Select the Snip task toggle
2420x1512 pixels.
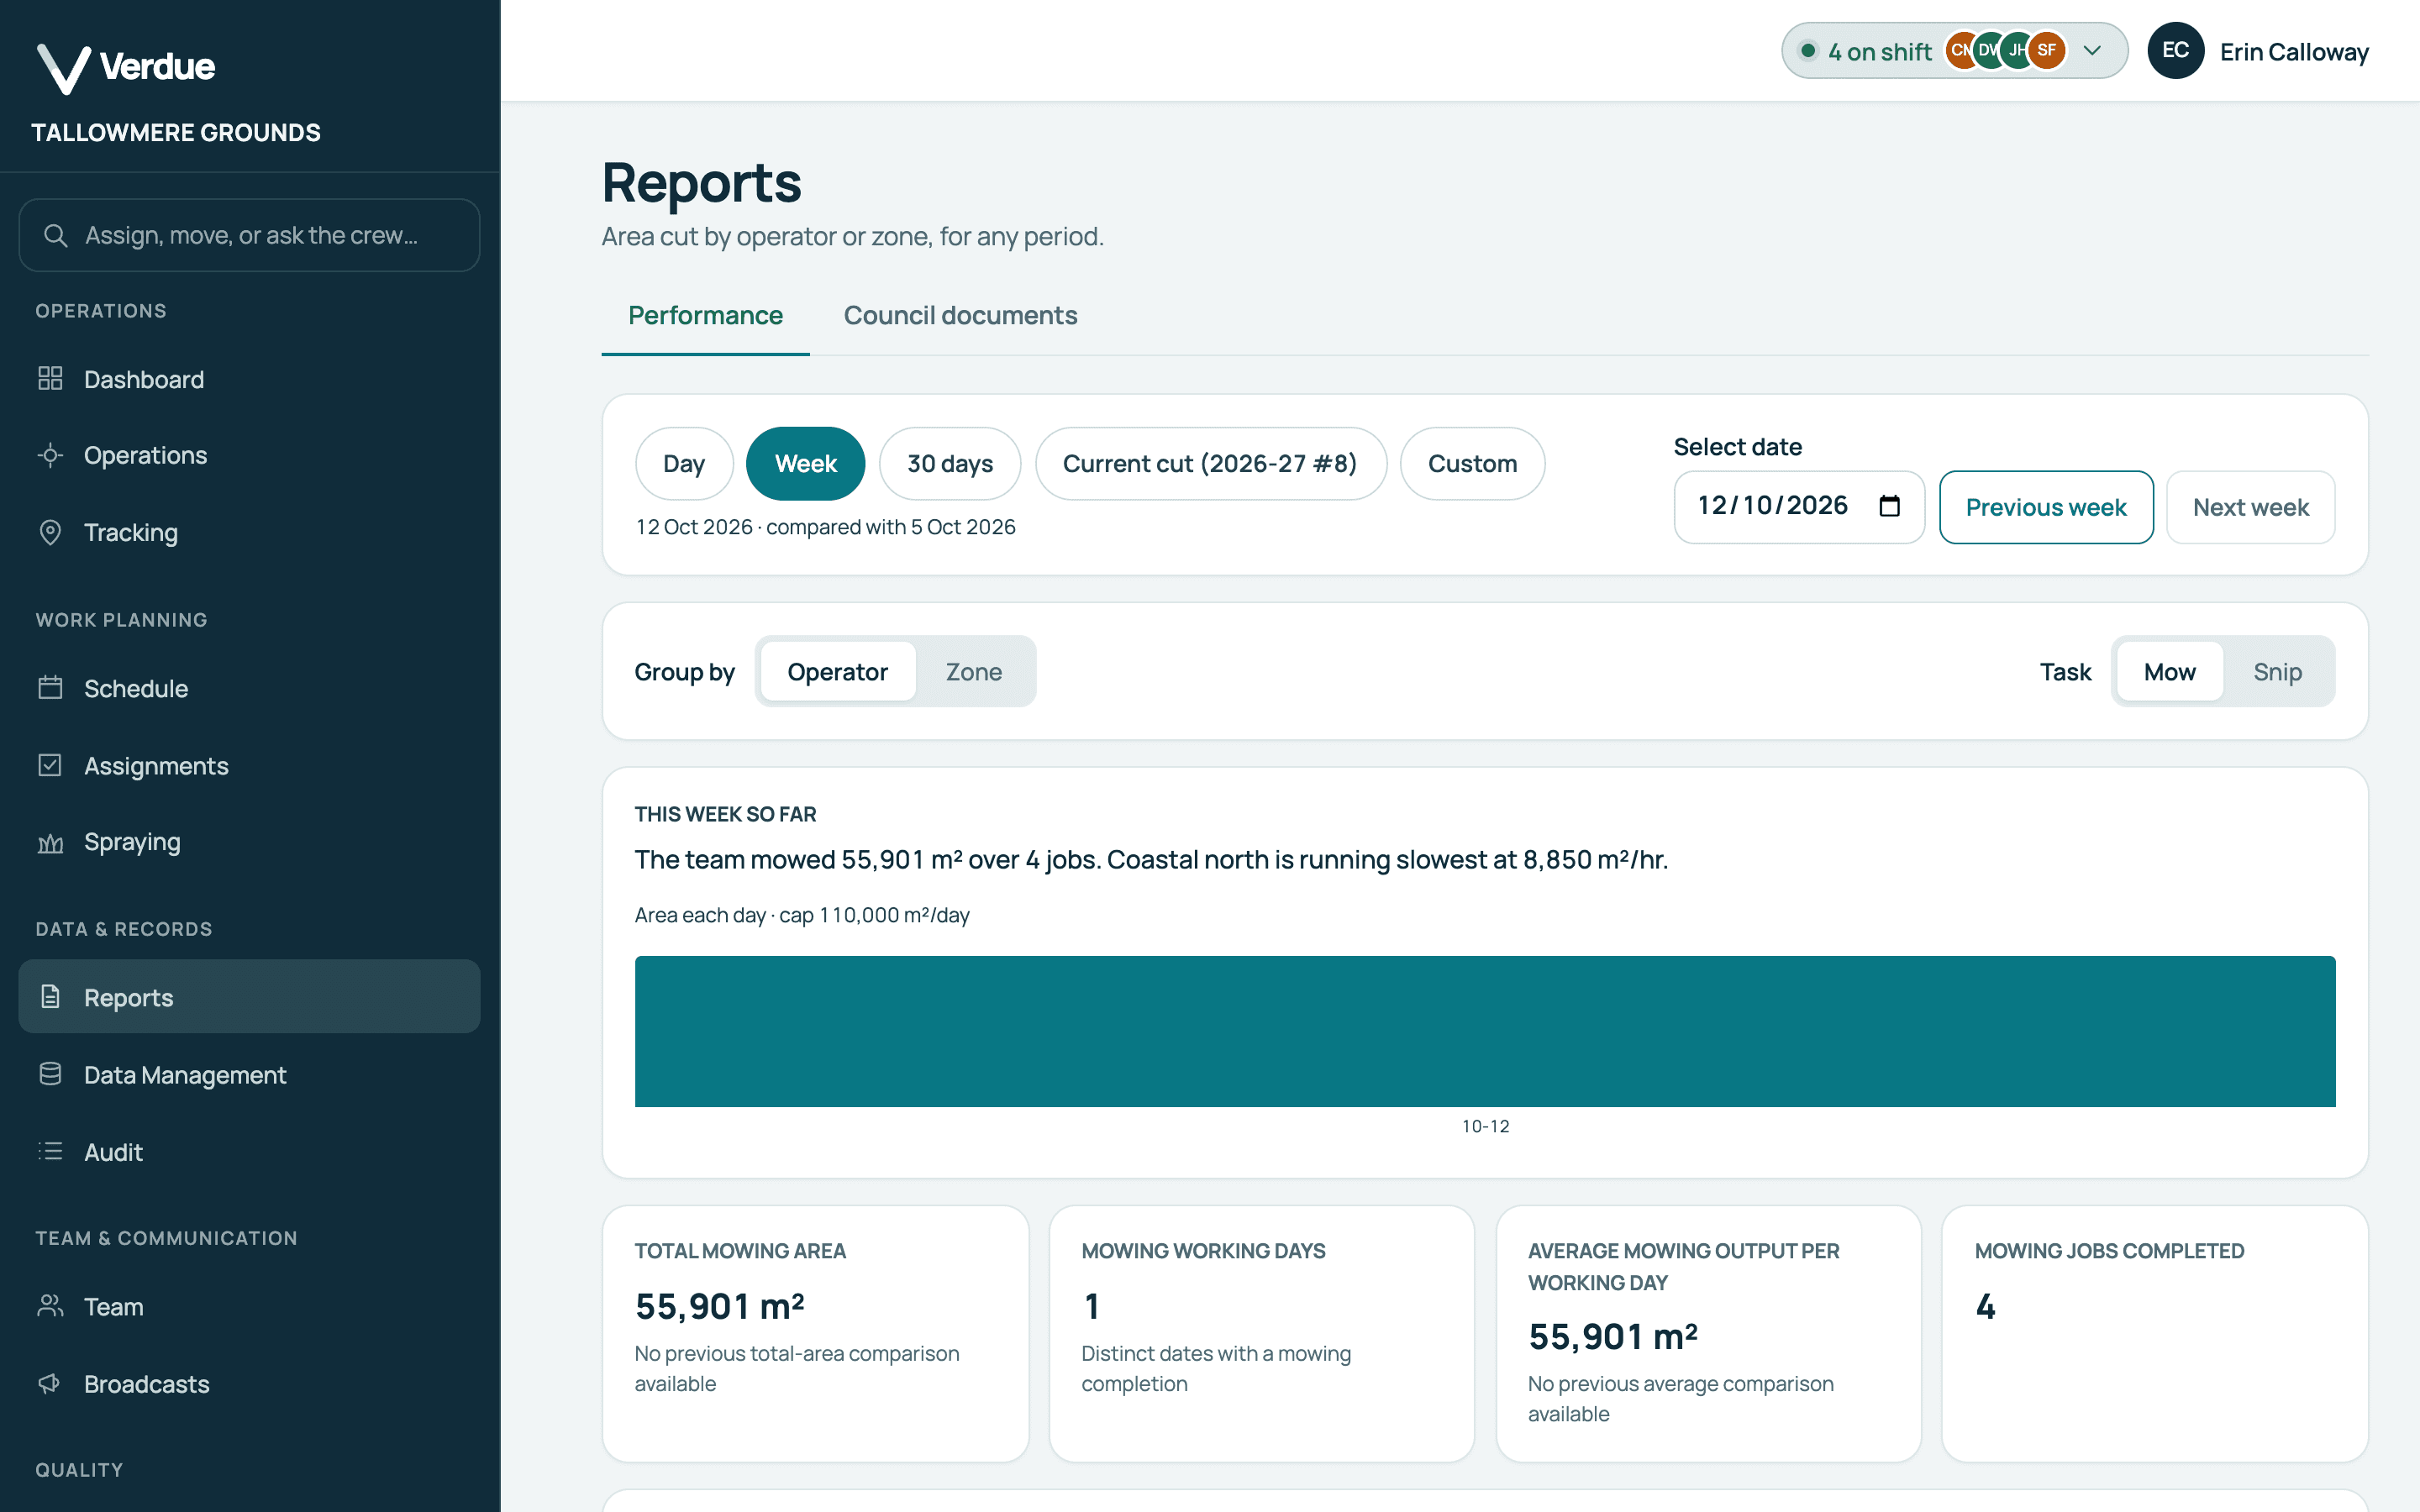2277,671
